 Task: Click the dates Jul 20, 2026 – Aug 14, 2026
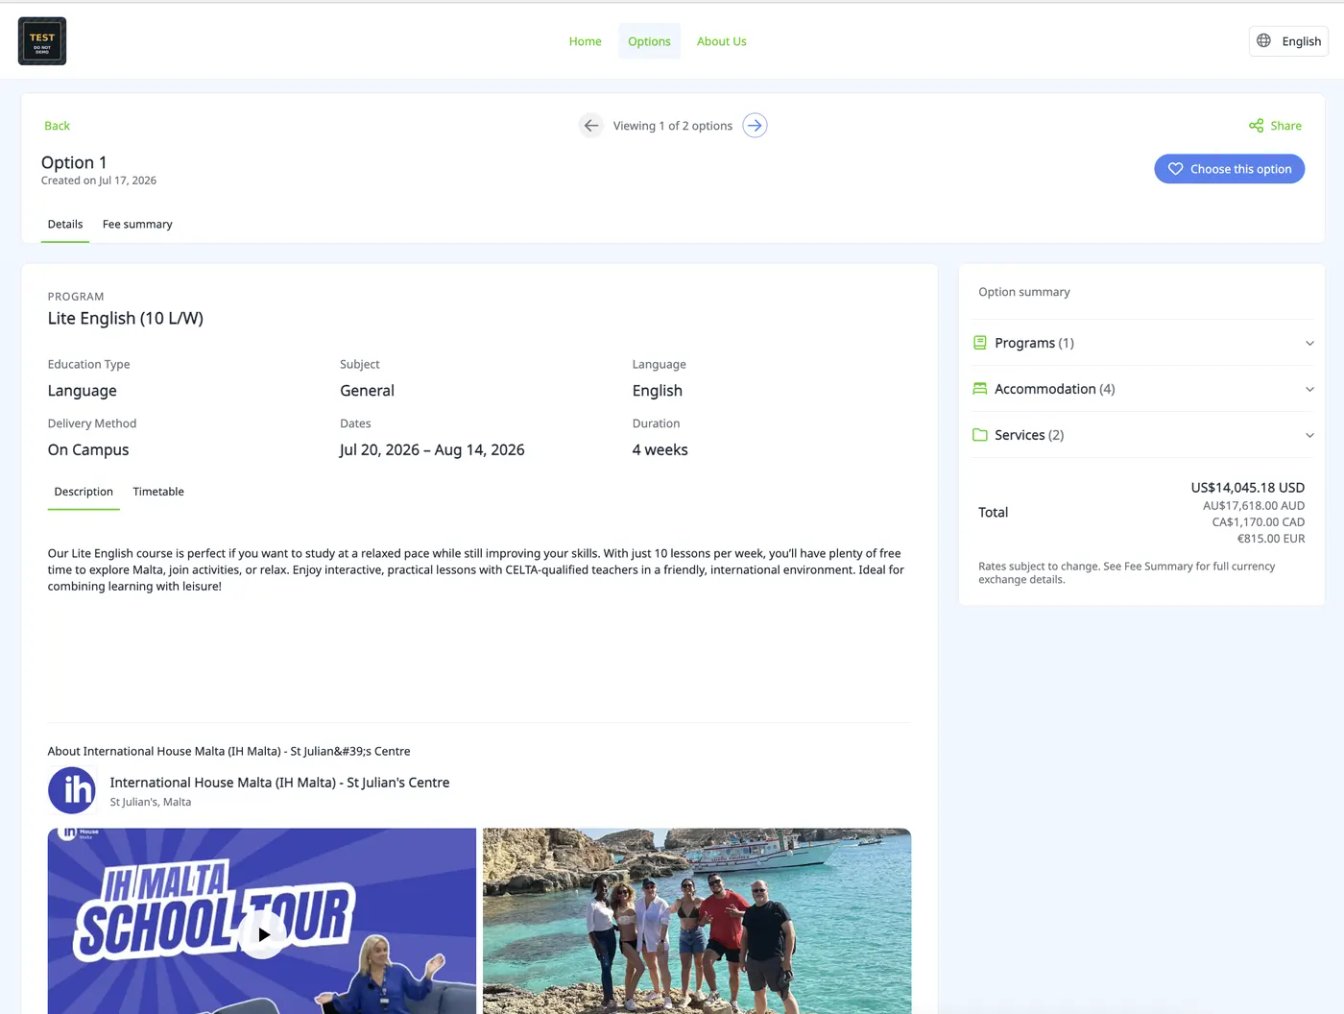432,450
